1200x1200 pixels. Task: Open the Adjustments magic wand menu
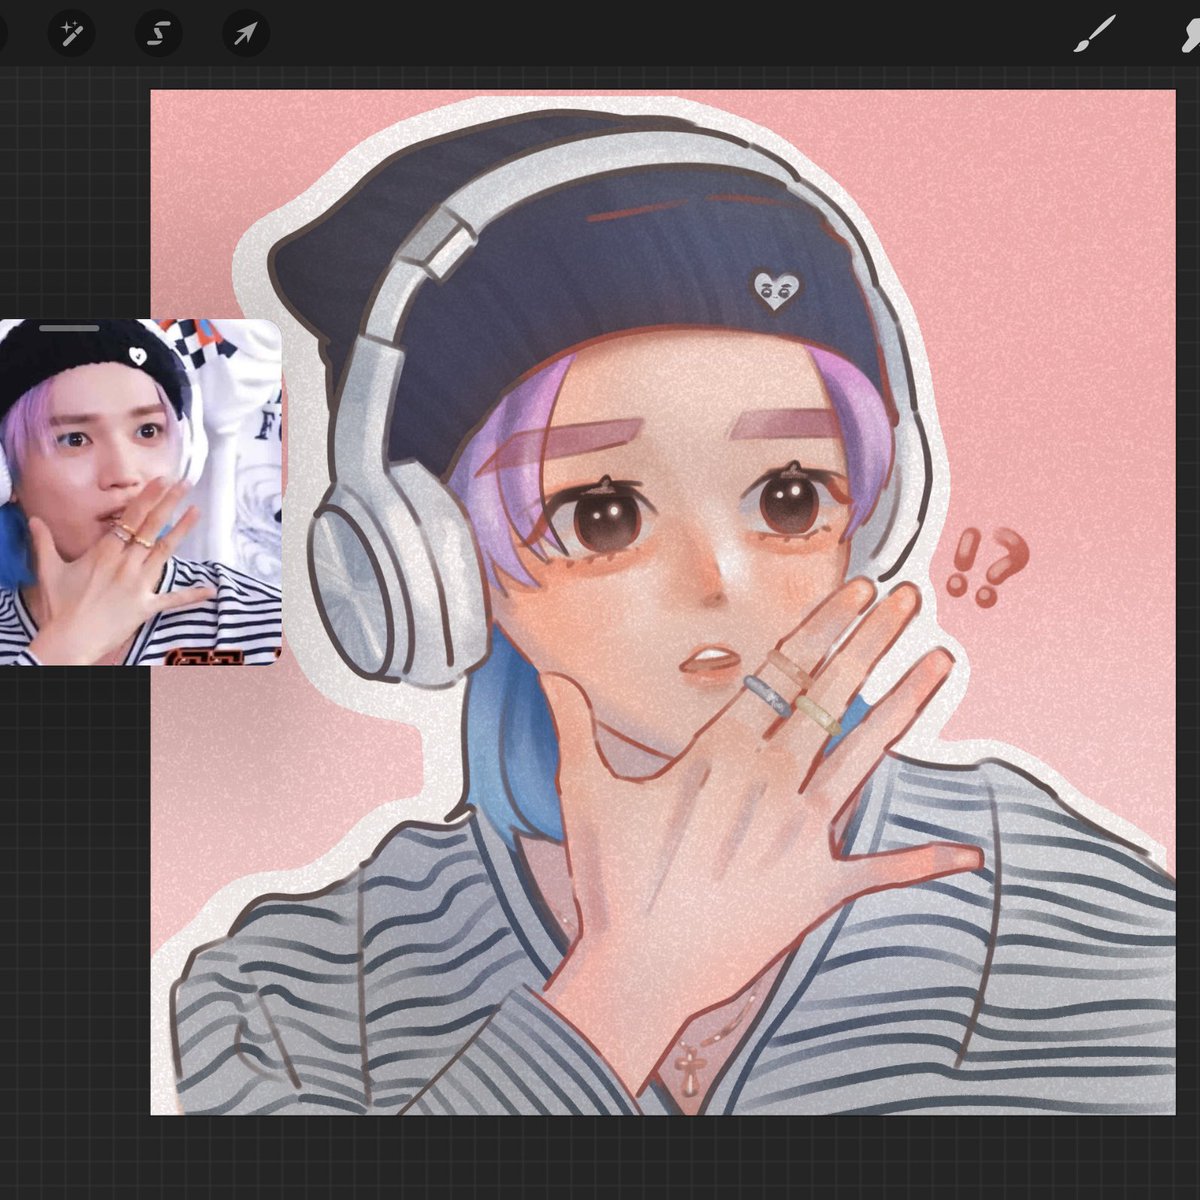click(72, 34)
